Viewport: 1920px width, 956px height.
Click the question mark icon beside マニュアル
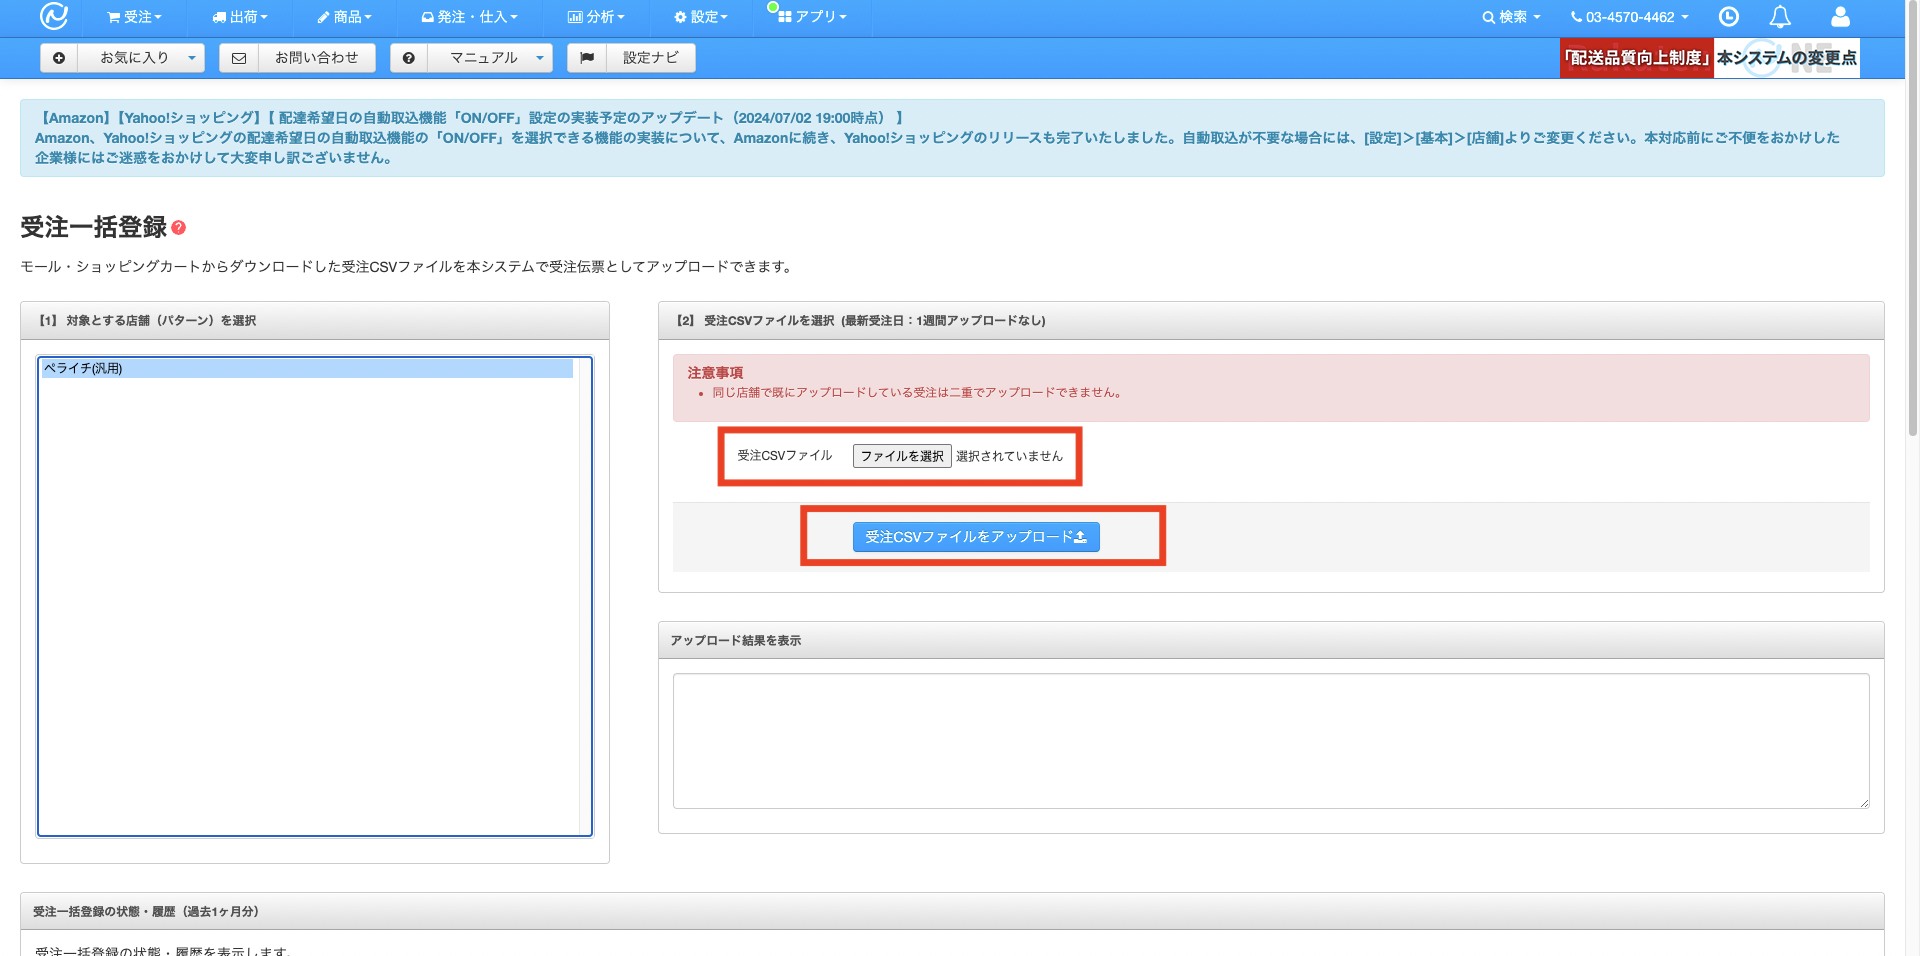409,58
